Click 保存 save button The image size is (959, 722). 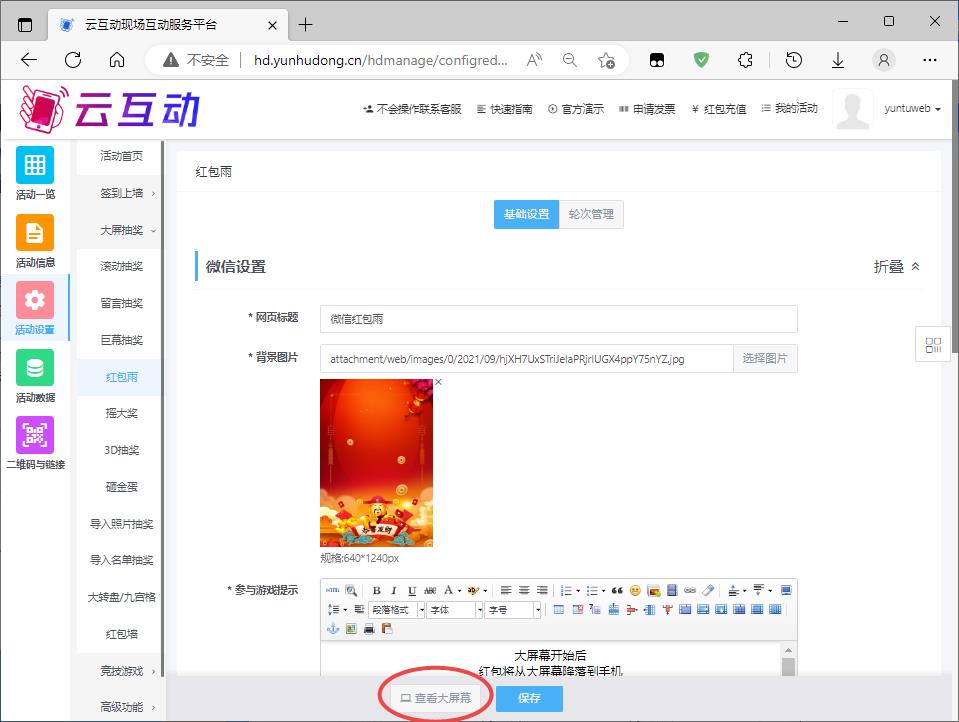529,698
